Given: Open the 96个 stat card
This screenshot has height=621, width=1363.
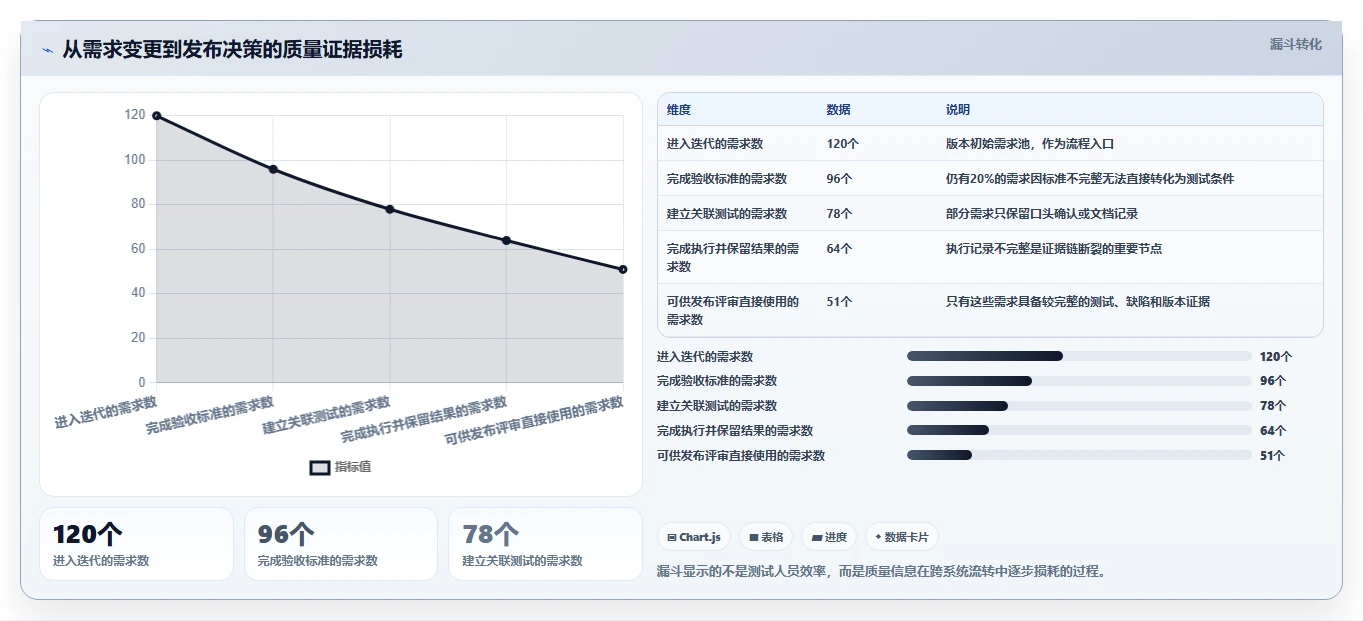Looking at the screenshot, I should coord(341,544).
